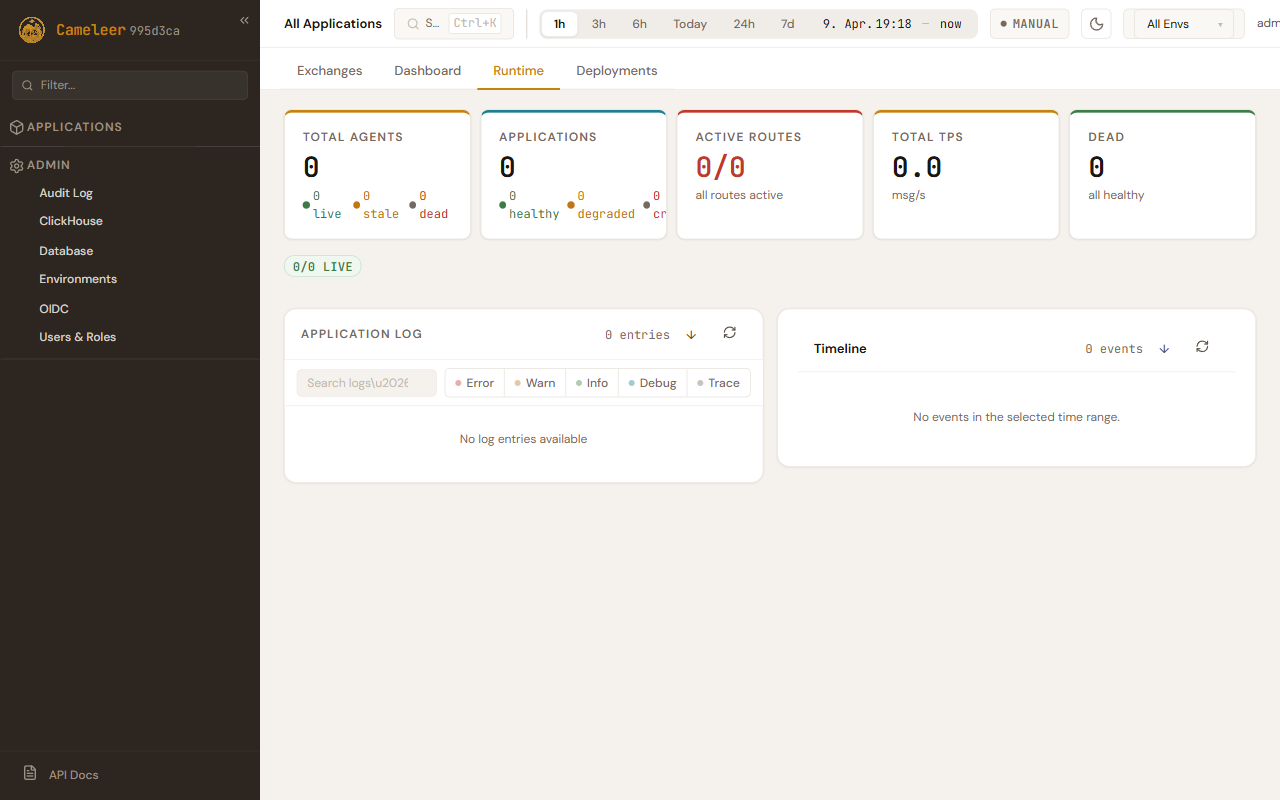Select the 24h time range
Image resolution: width=1280 pixels, height=800 pixels.
744,24
